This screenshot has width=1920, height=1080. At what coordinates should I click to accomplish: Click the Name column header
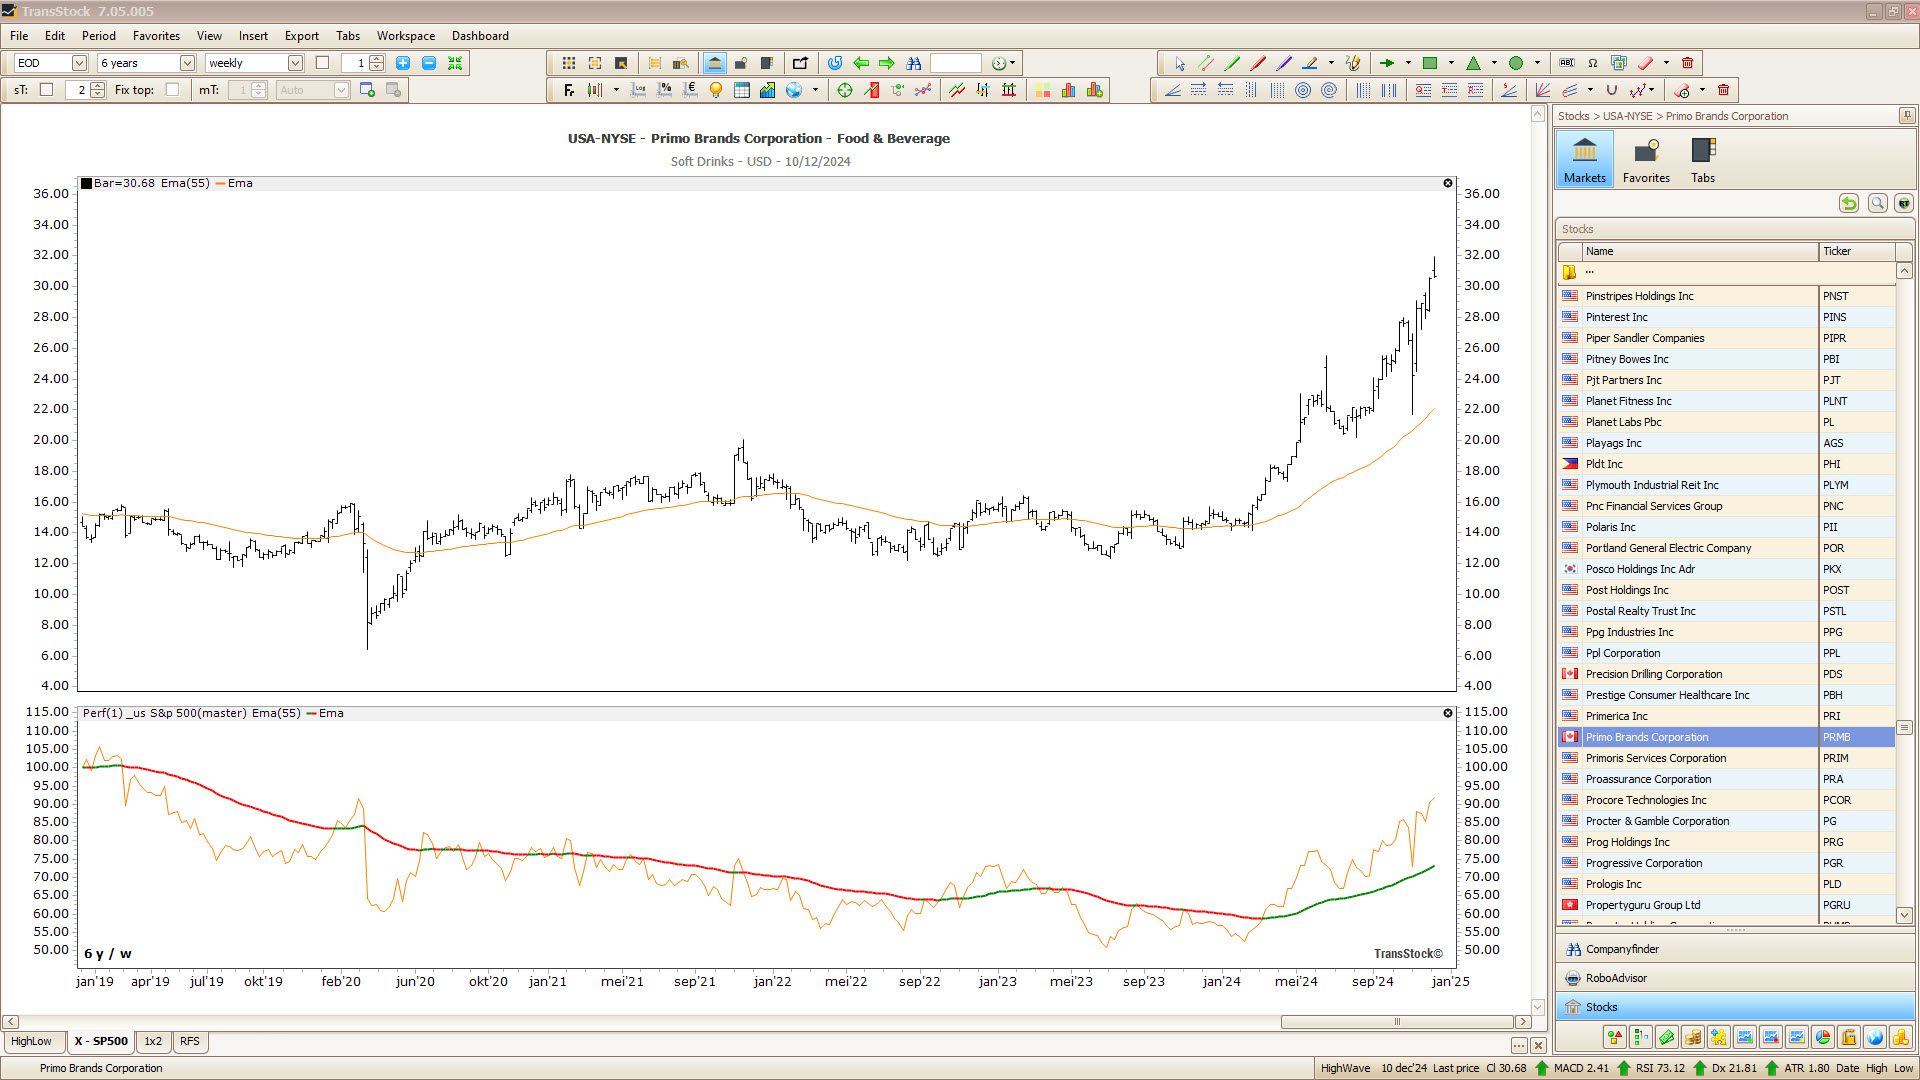coord(1699,251)
